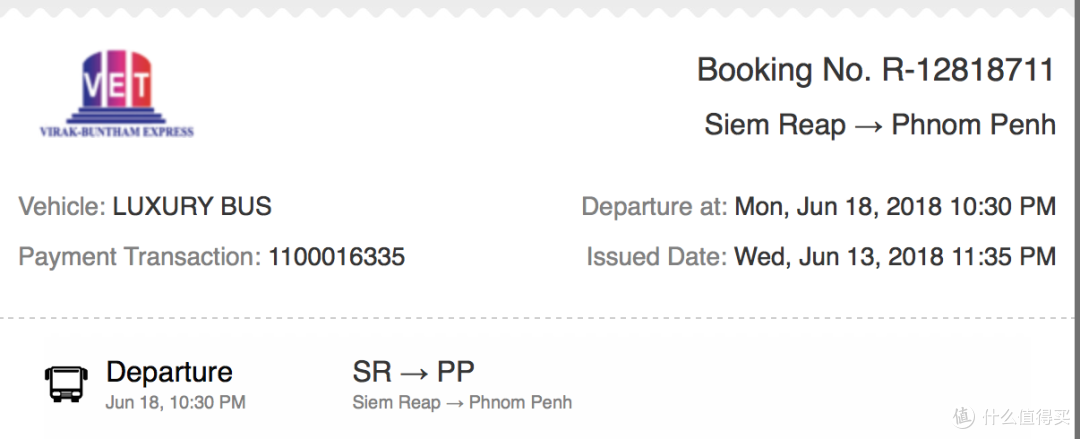Click the Departure at label
Image resolution: width=1080 pixels, height=439 pixels.
654,206
